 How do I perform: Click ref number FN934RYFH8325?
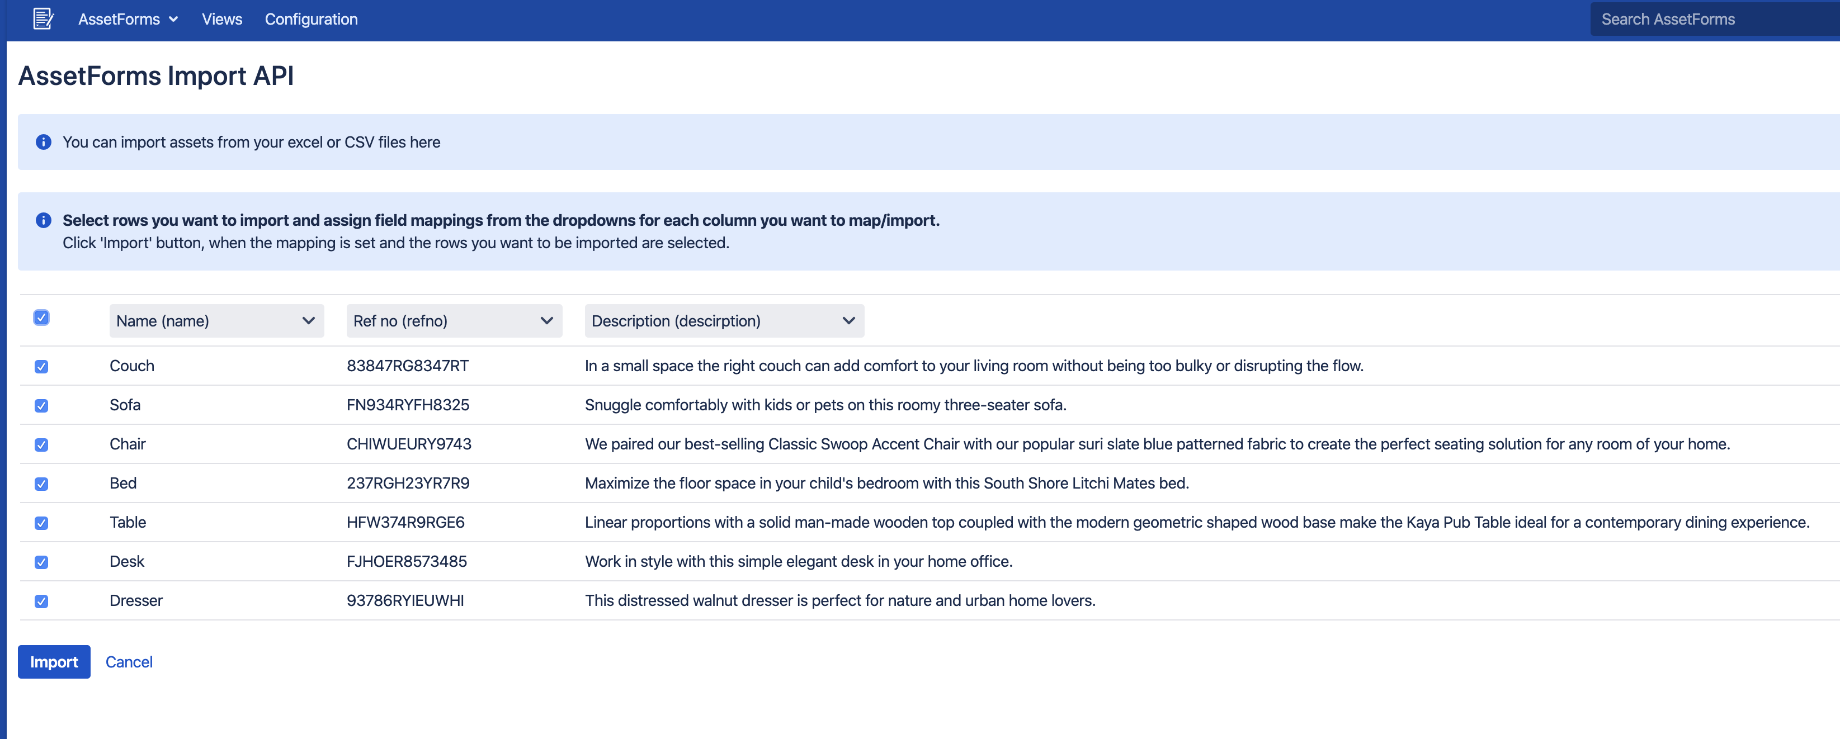click(408, 405)
